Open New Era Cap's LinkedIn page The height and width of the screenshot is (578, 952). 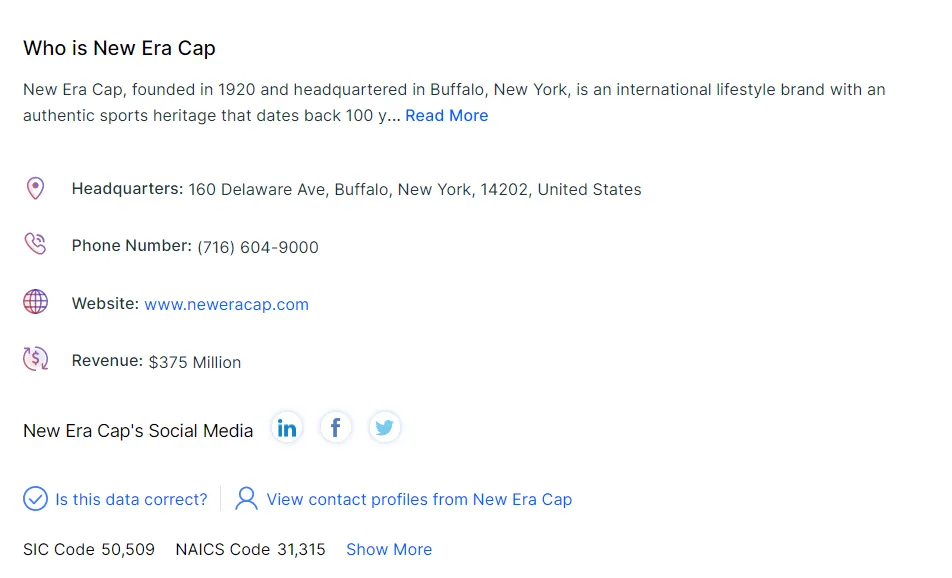pos(287,429)
